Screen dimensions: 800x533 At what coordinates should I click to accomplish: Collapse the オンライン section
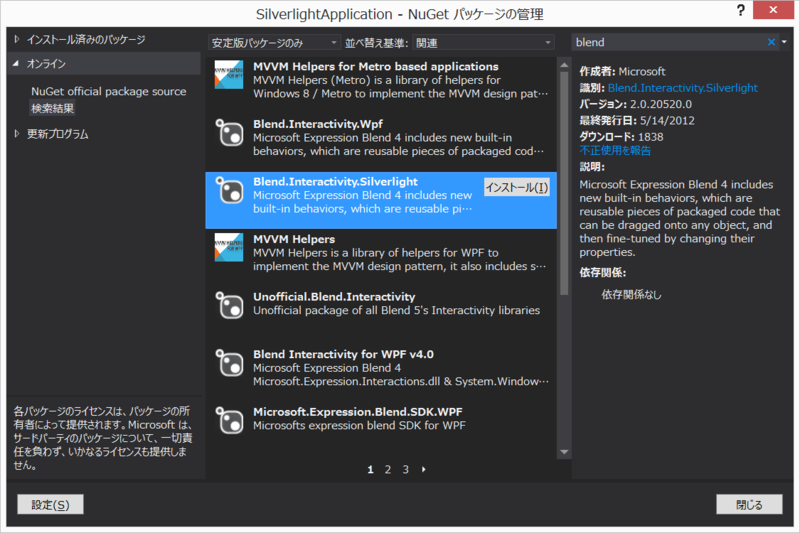pos(16,64)
